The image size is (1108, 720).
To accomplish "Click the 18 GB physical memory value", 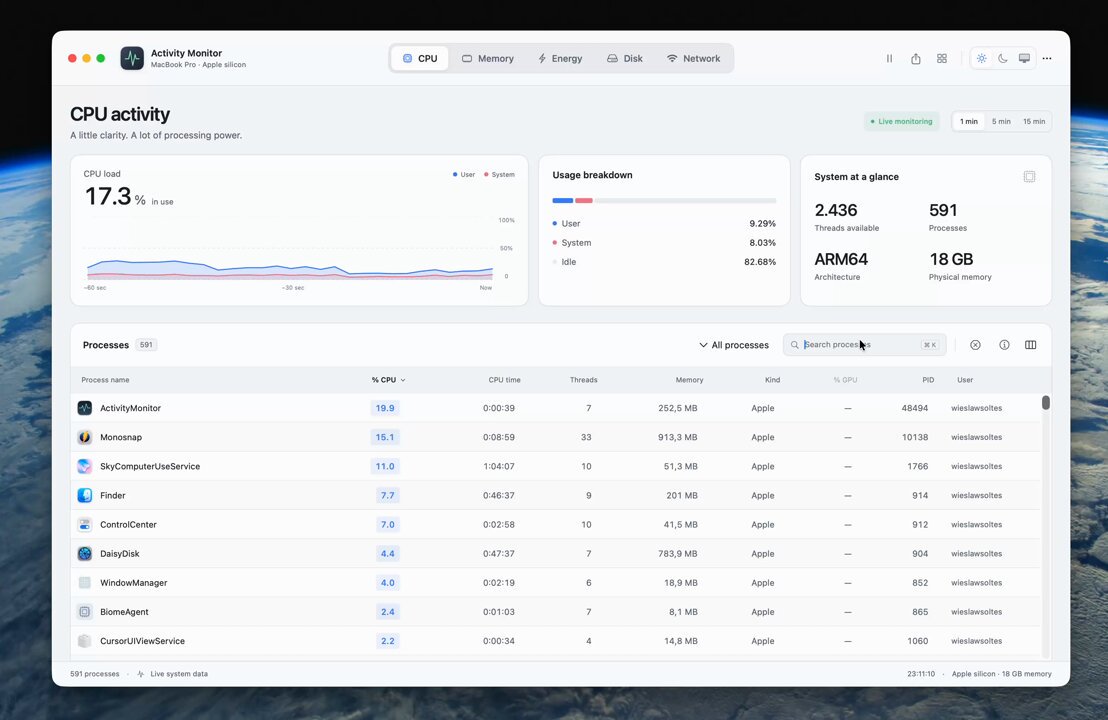I will pos(951,259).
